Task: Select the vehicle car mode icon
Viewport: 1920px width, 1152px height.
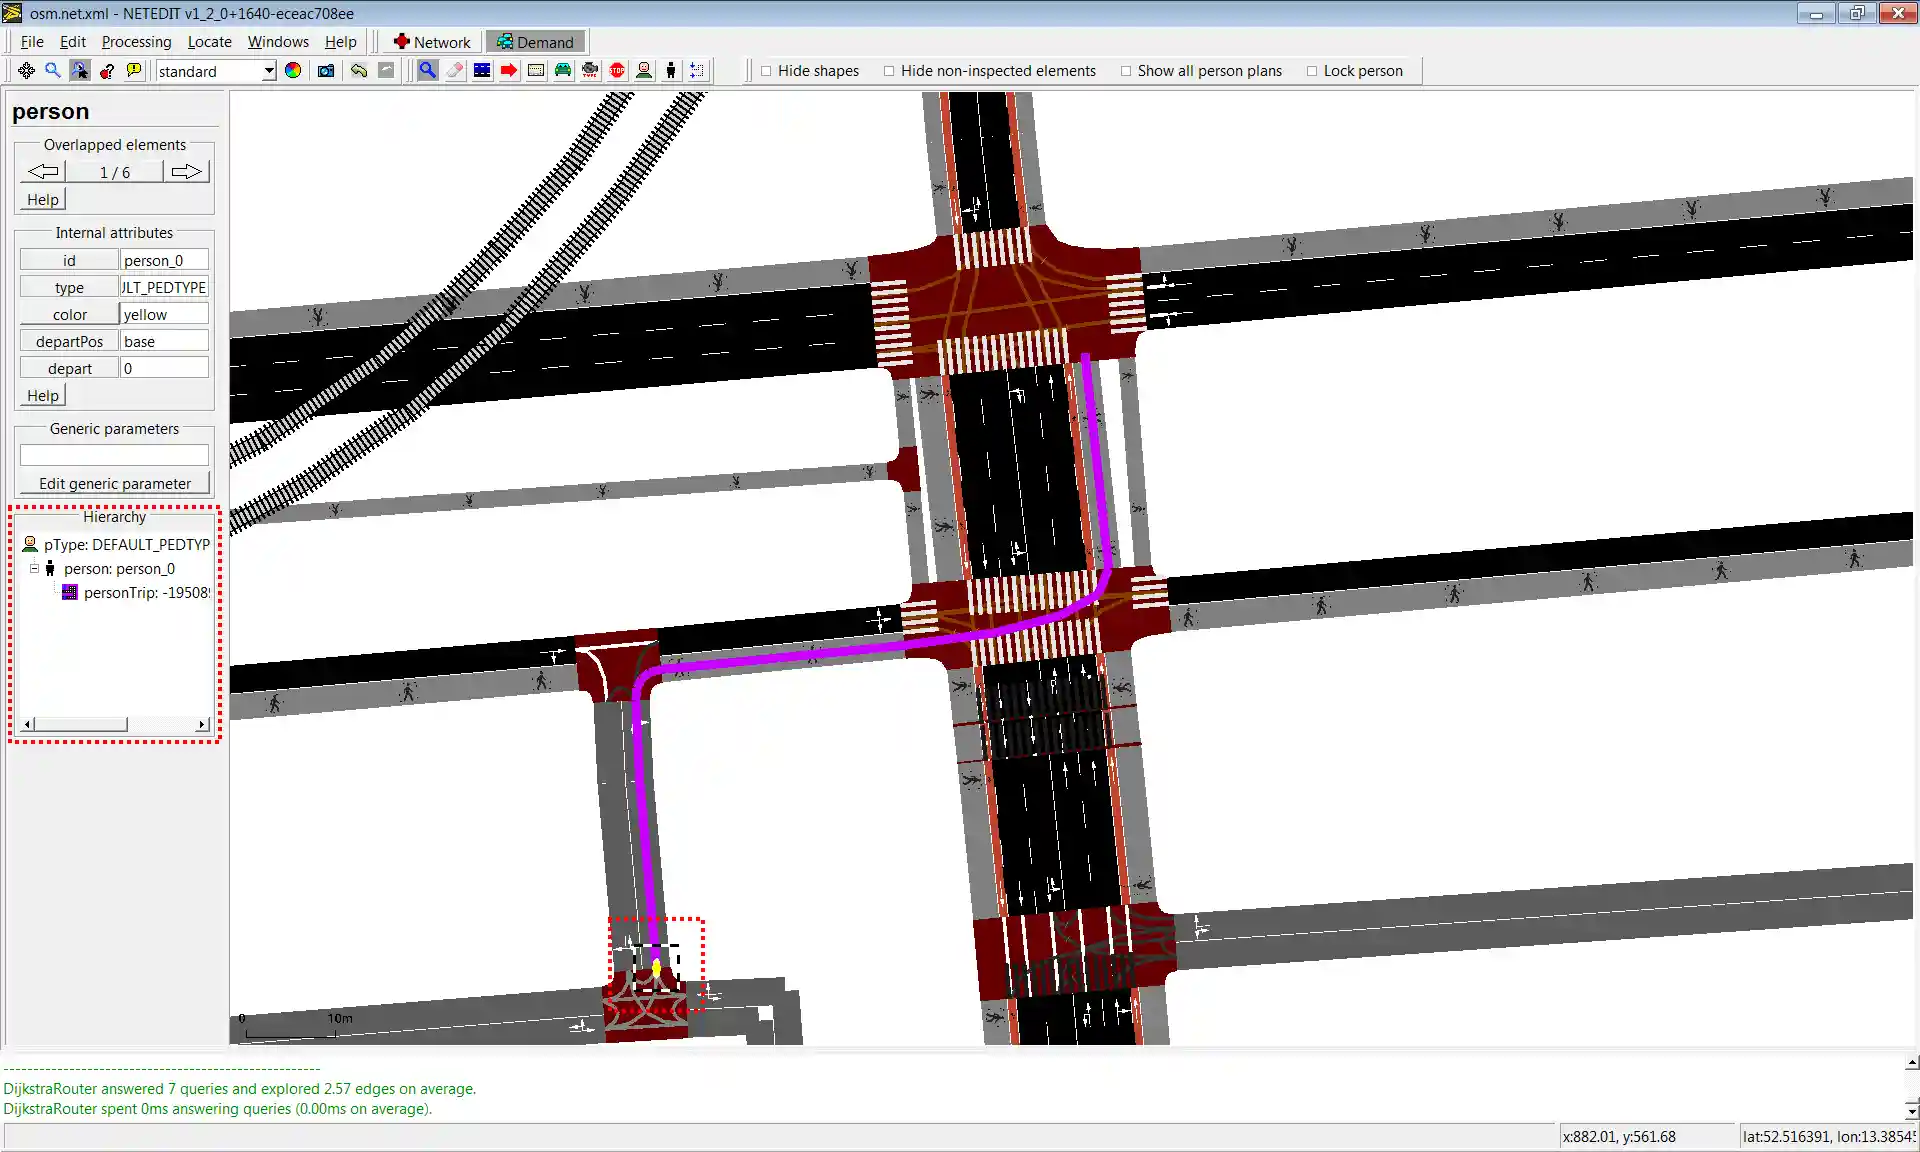Action: (x=563, y=71)
